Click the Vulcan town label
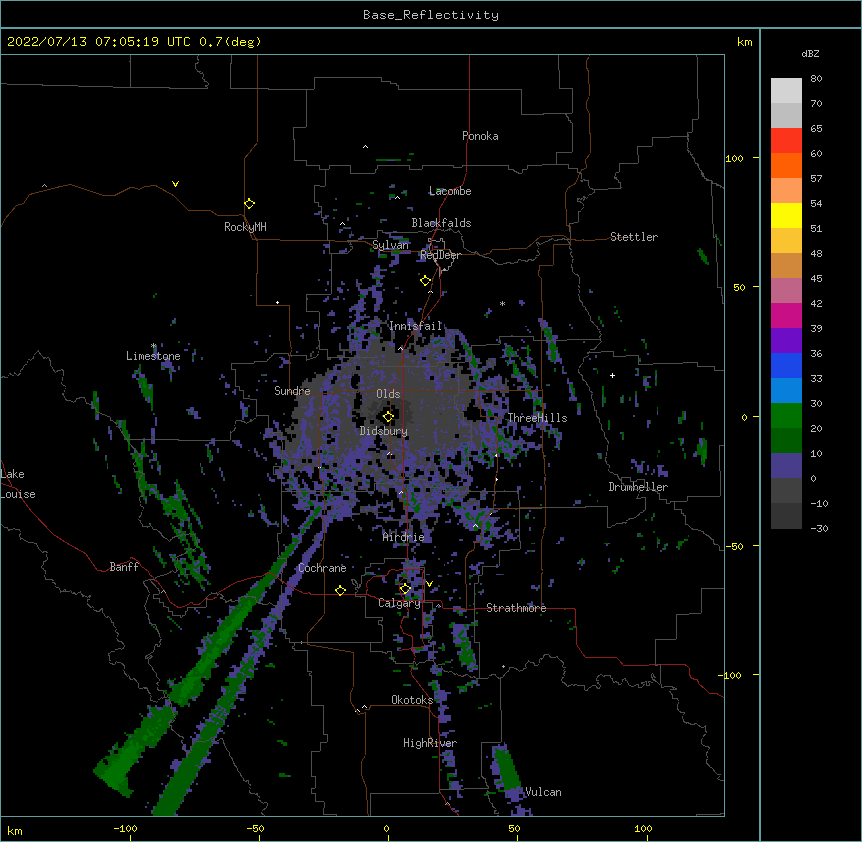This screenshot has height=842, width=862. (543, 792)
